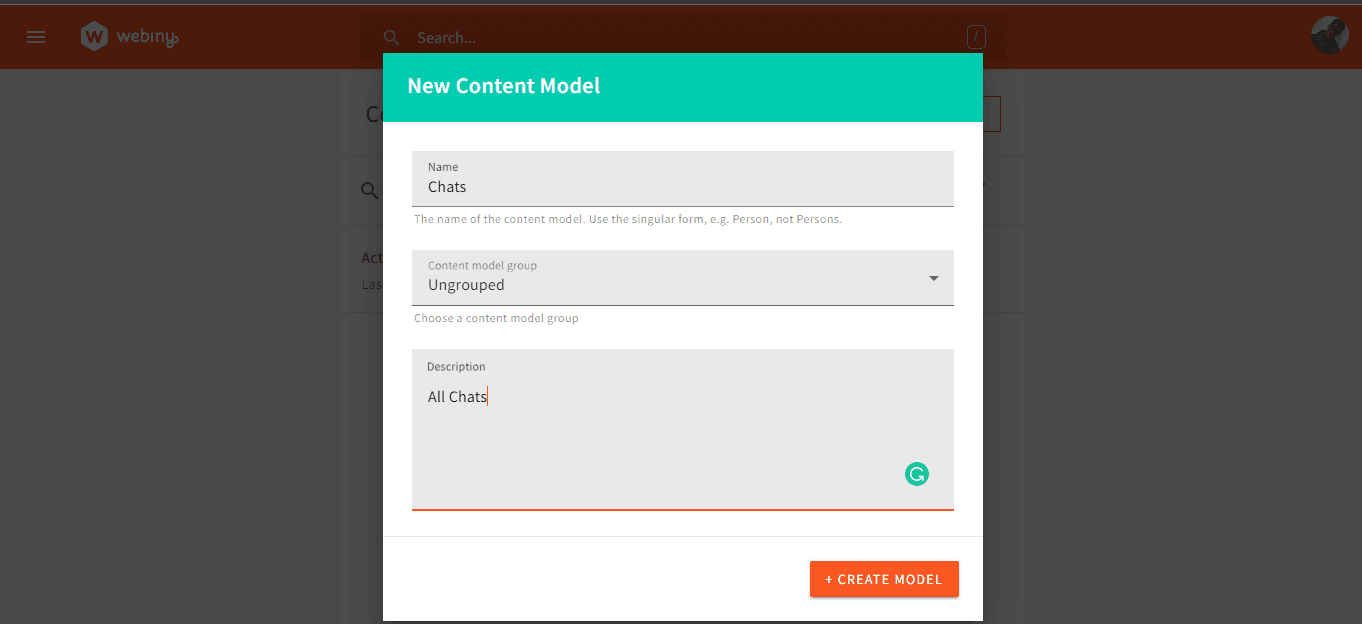This screenshot has height=624, width=1362.
Task: Click Create Model to save the Chats model
Action: coord(883,578)
